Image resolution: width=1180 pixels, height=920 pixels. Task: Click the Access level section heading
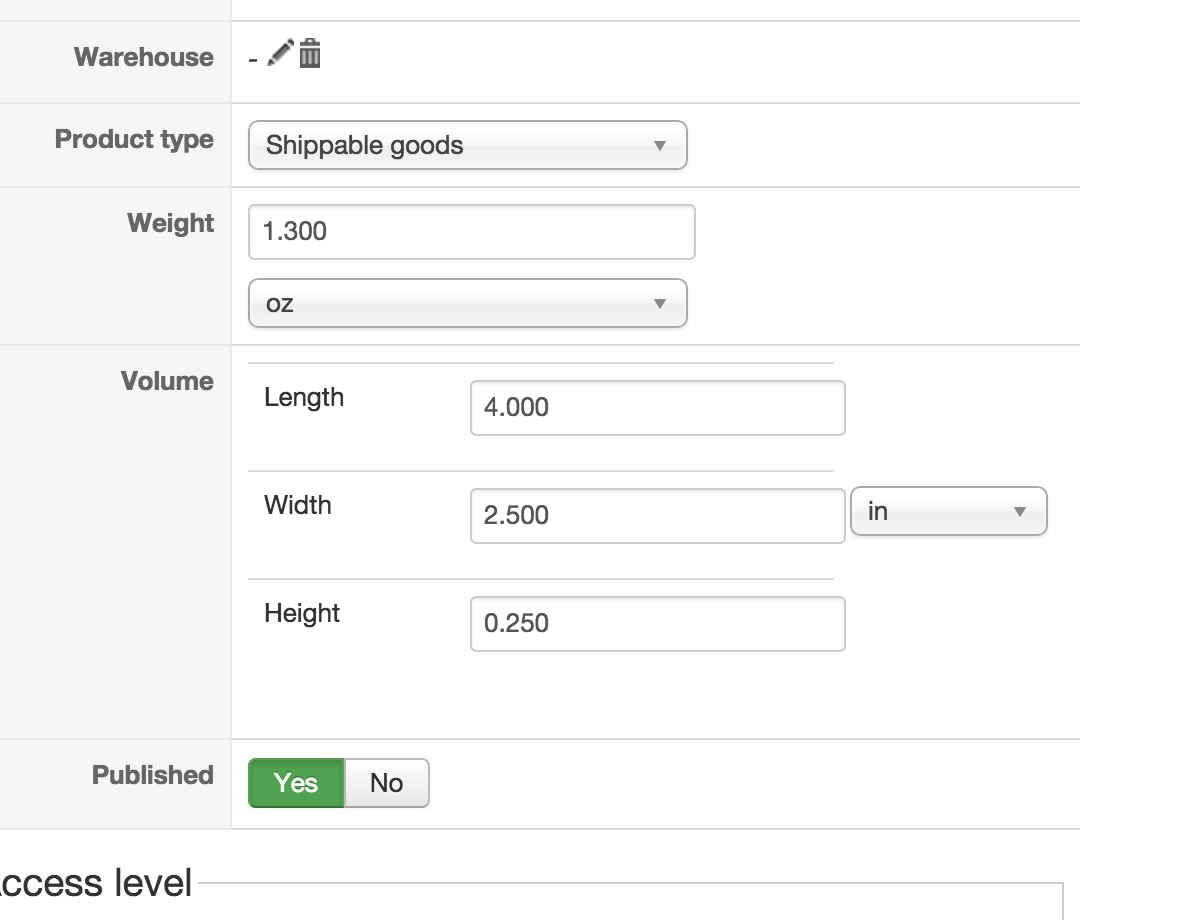click(x=96, y=884)
